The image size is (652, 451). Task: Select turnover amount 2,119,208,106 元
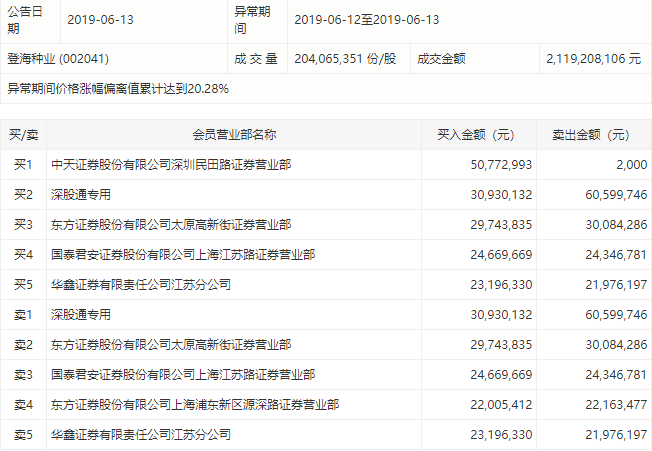pyautogui.click(x=593, y=59)
